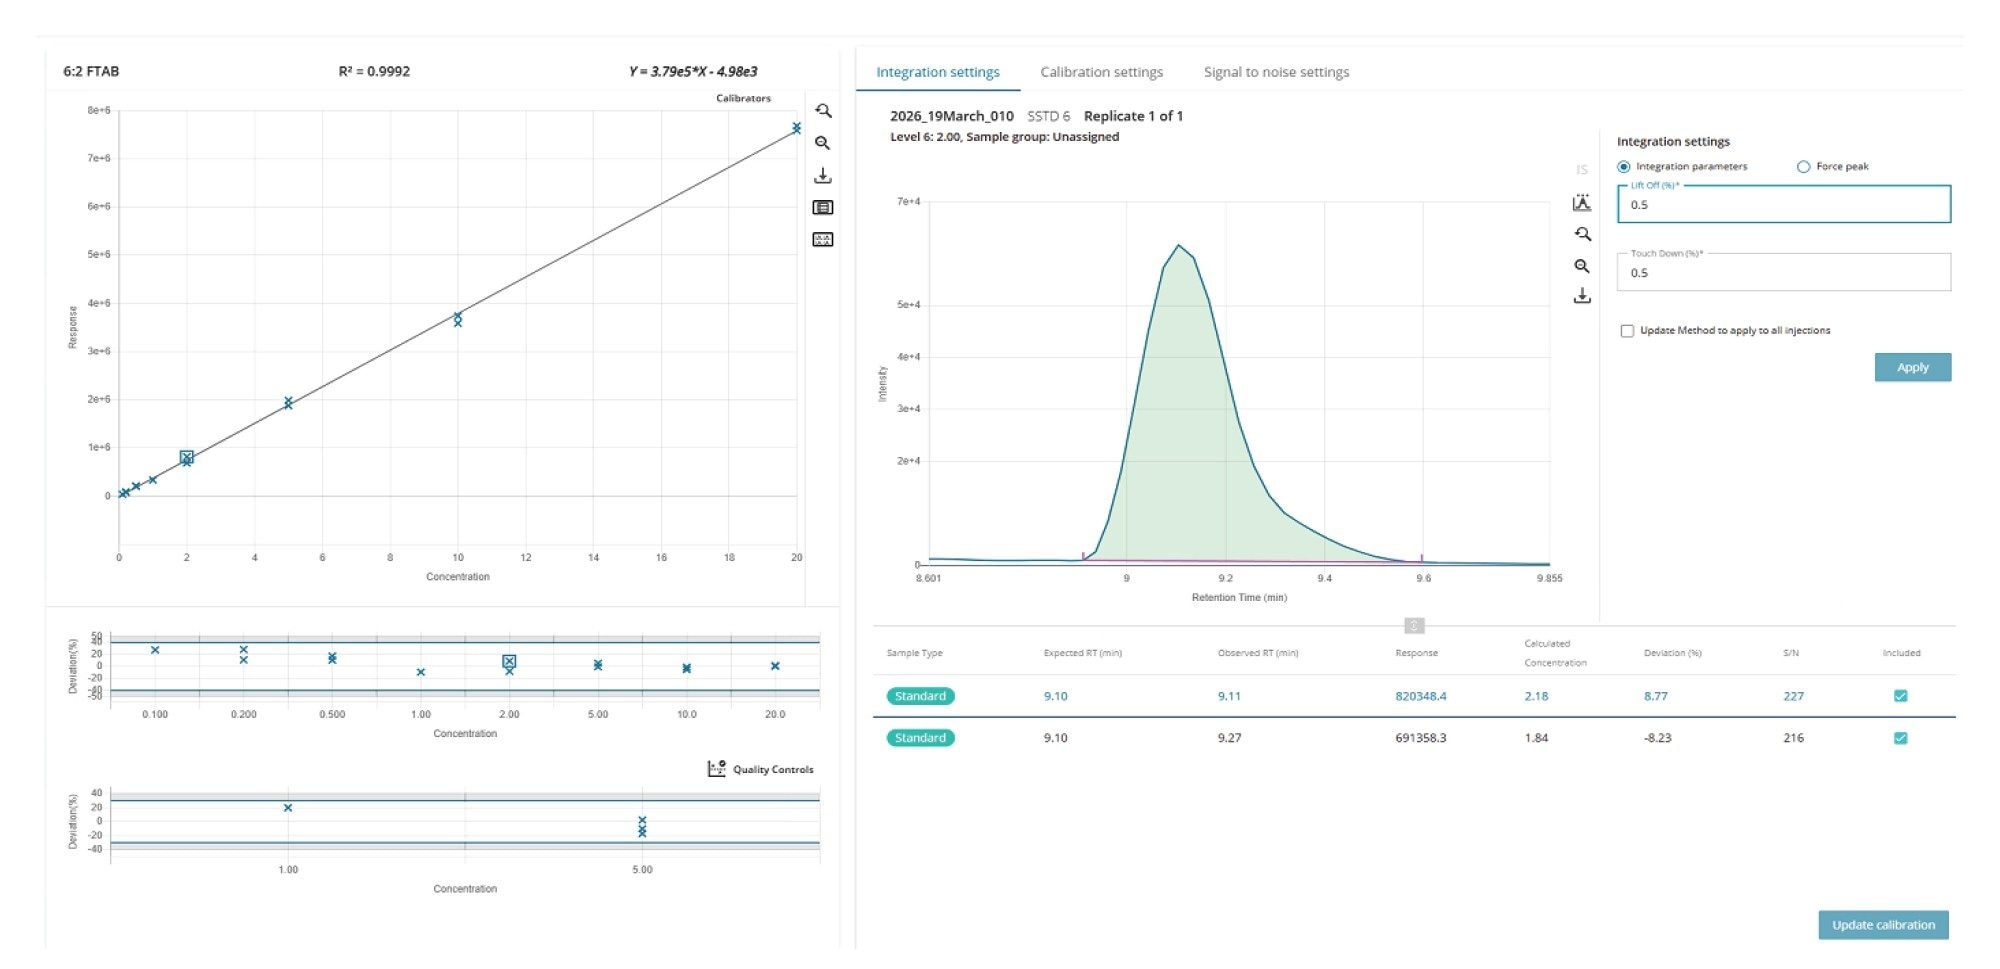The width and height of the screenshot is (2000, 969).
Task: Click into the Touch Down (%) field
Action: (1783, 272)
